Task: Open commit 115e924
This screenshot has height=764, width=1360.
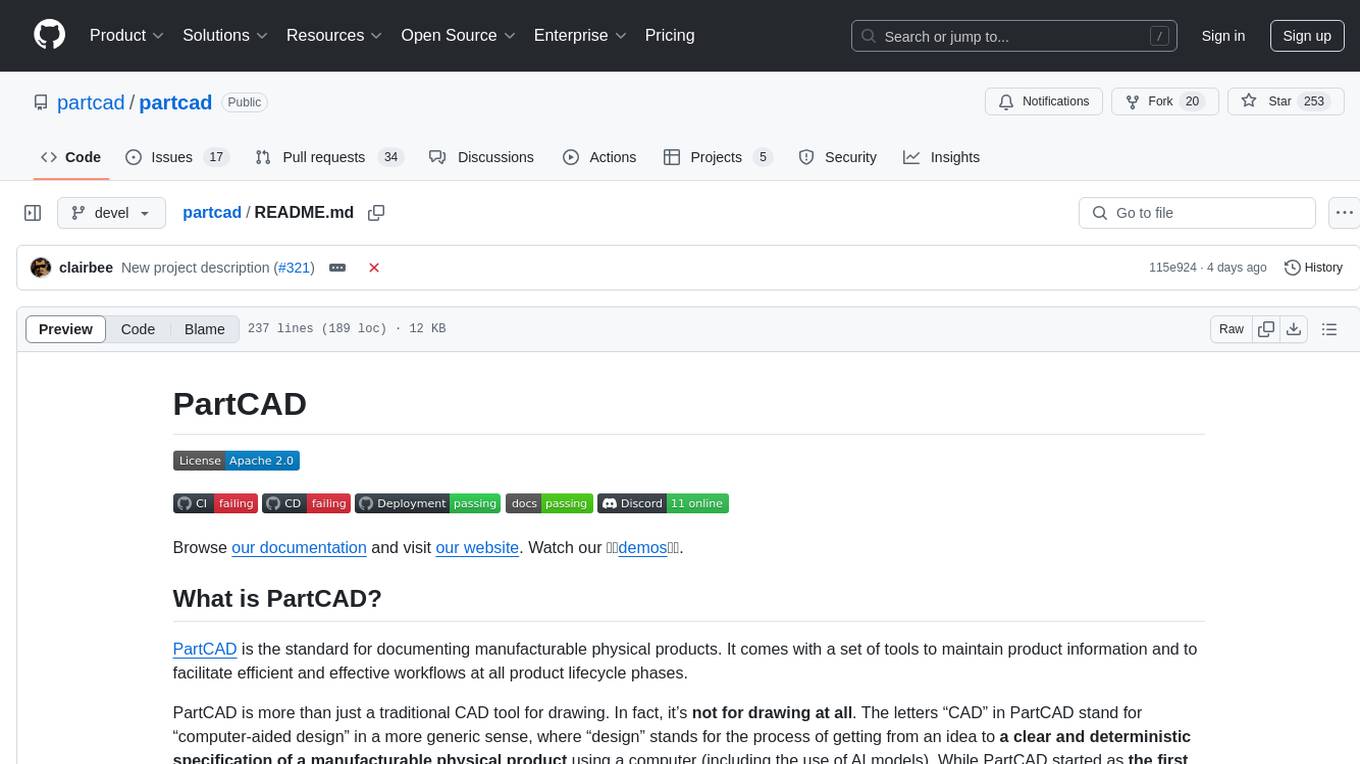Action: pyautogui.click(x=1173, y=268)
